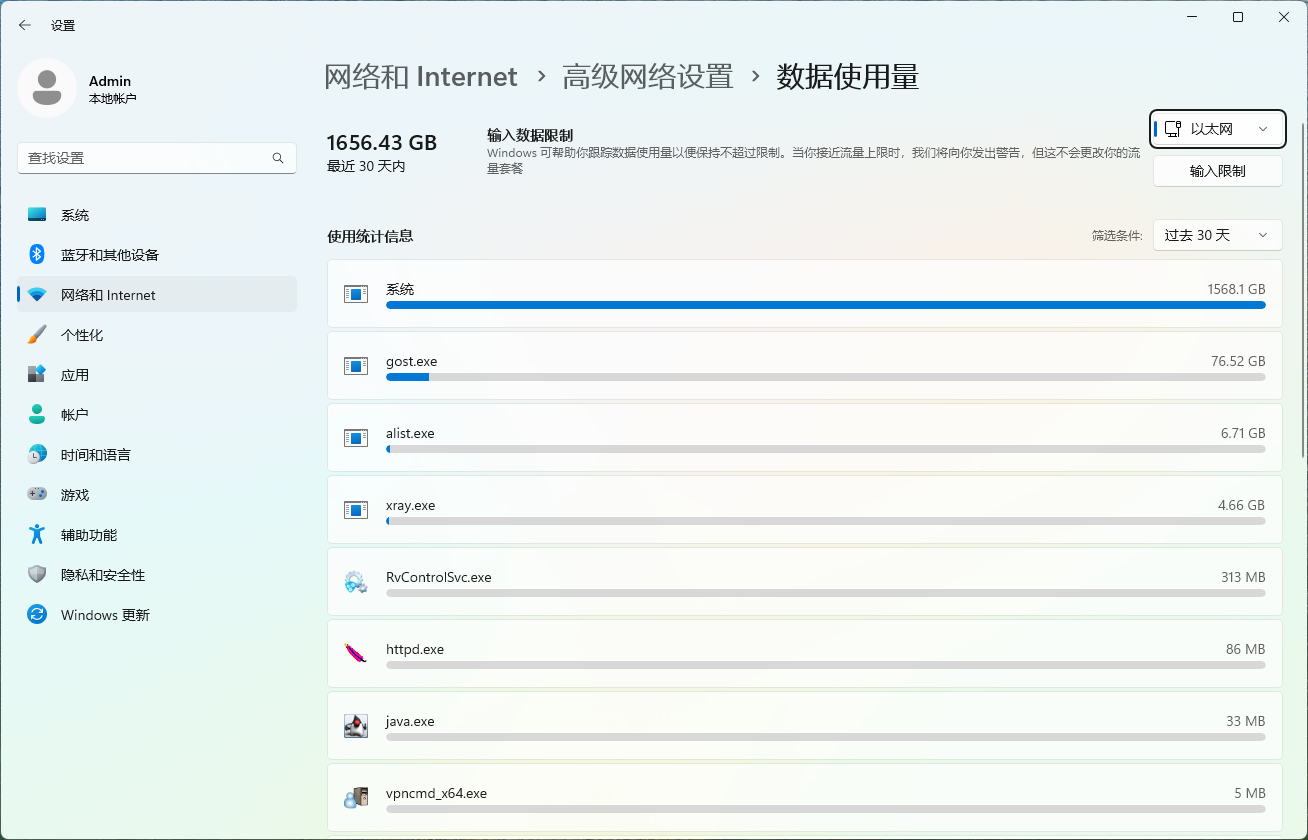The height and width of the screenshot is (840, 1308).
Task: Go to 网络和 Internet breadcrumb
Action: point(421,77)
